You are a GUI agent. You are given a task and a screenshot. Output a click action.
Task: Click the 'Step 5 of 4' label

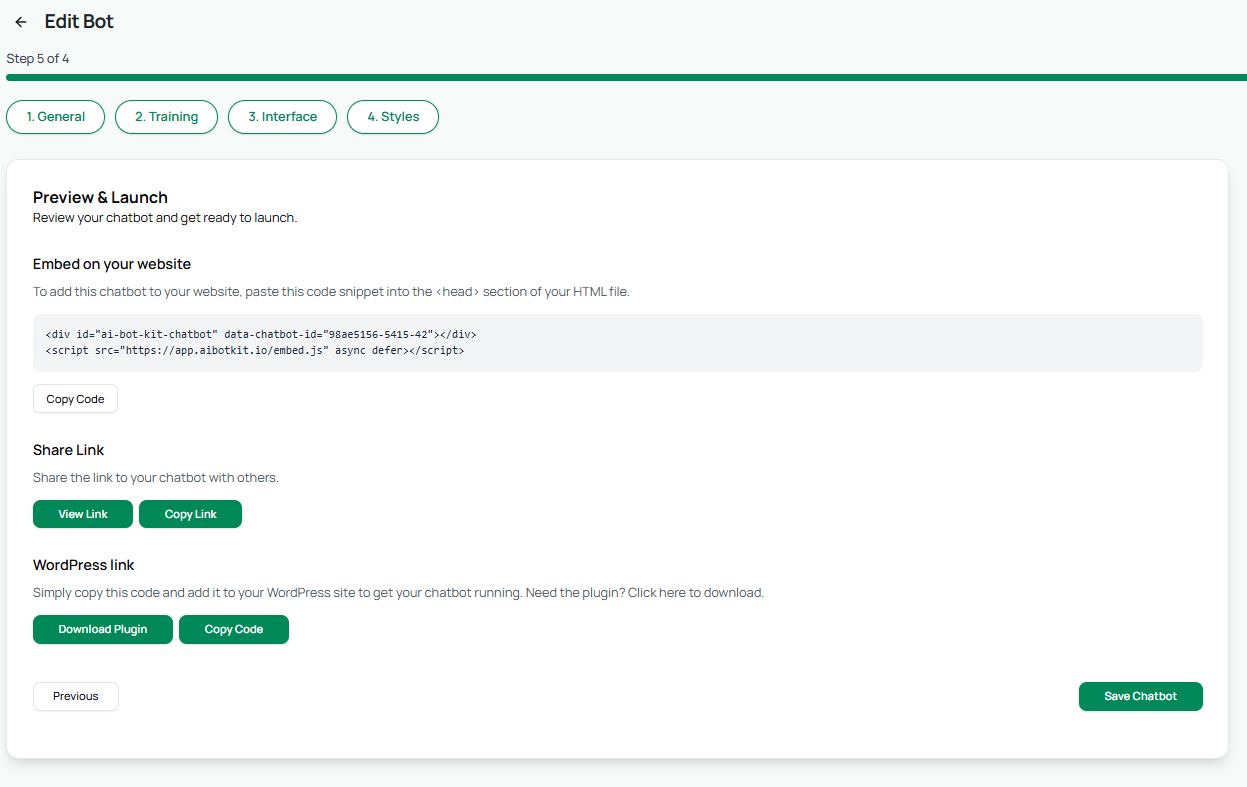tap(38, 58)
